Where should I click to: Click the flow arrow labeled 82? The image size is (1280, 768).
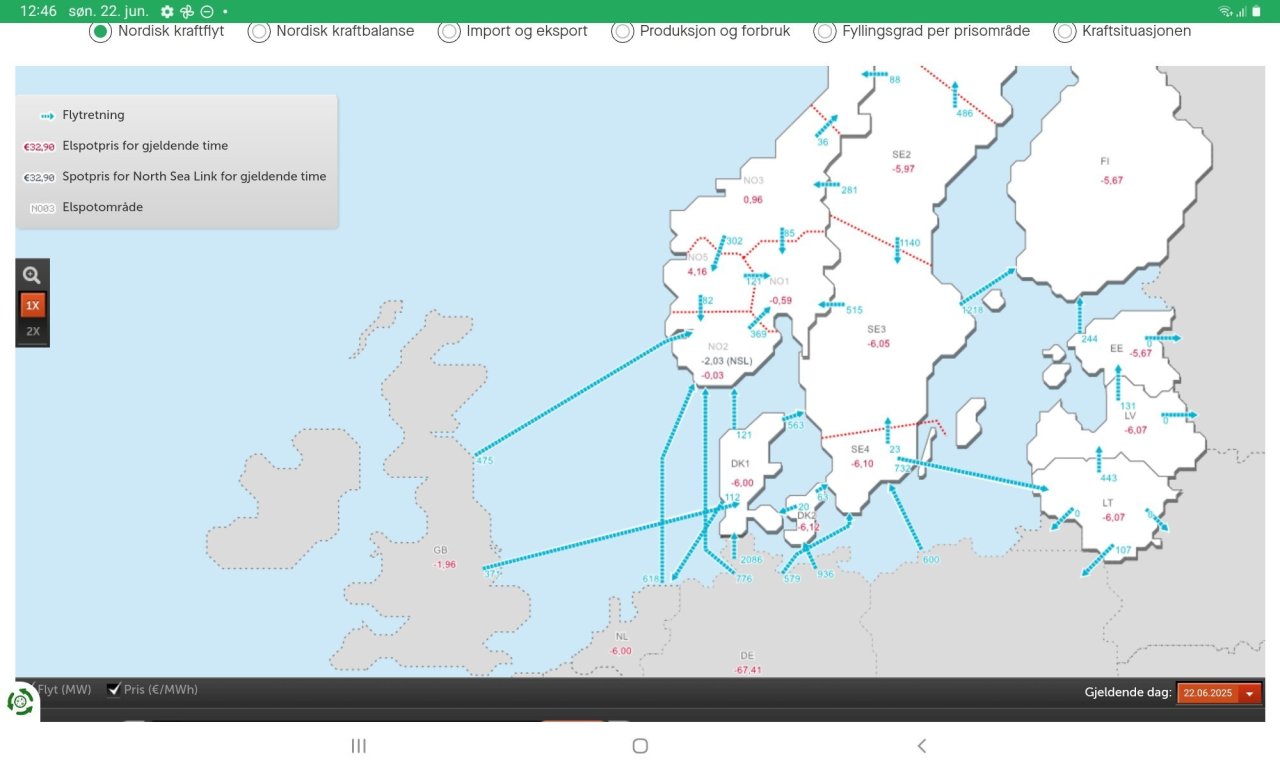pyautogui.click(x=701, y=307)
